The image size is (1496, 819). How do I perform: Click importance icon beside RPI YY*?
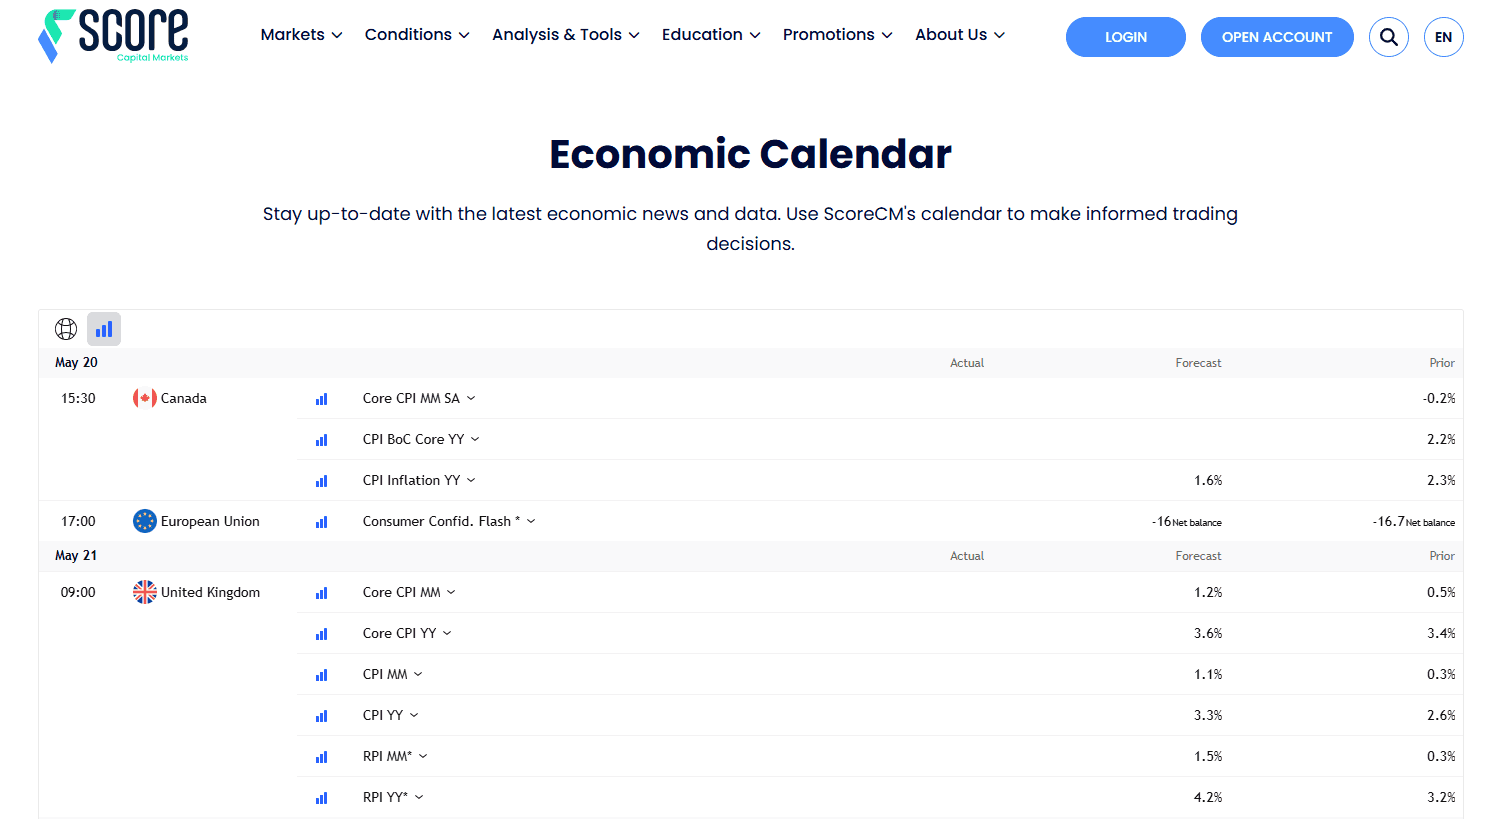(x=322, y=798)
